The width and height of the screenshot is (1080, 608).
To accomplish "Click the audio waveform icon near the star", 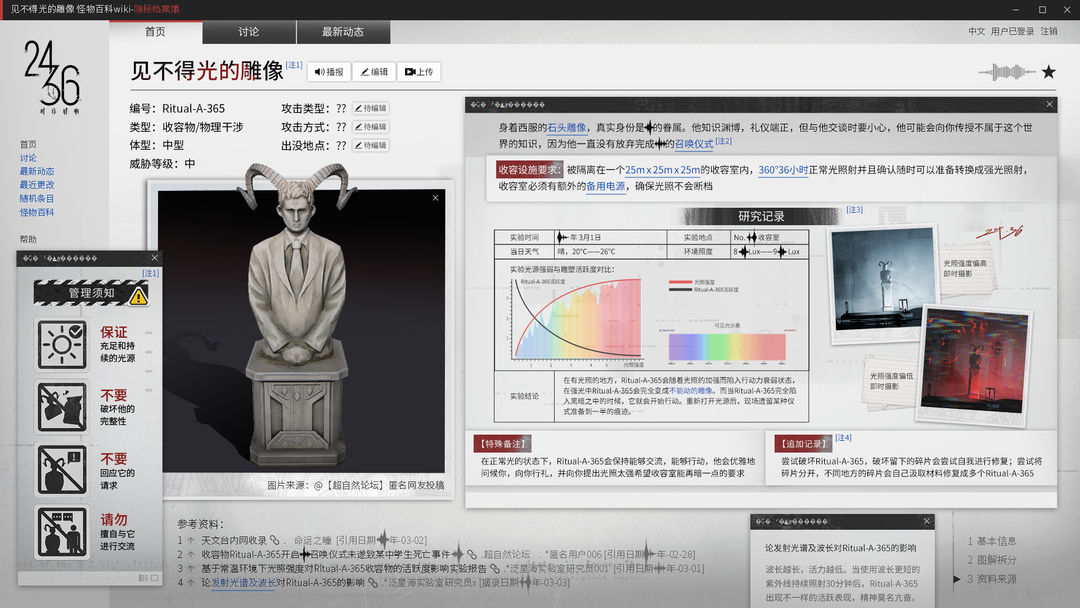I will click(x=1007, y=72).
